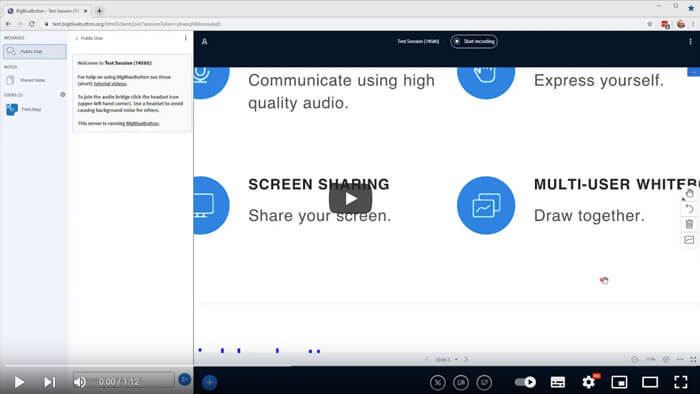Click the share screen circle button
700x394 pixels.
tap(484, 382)
